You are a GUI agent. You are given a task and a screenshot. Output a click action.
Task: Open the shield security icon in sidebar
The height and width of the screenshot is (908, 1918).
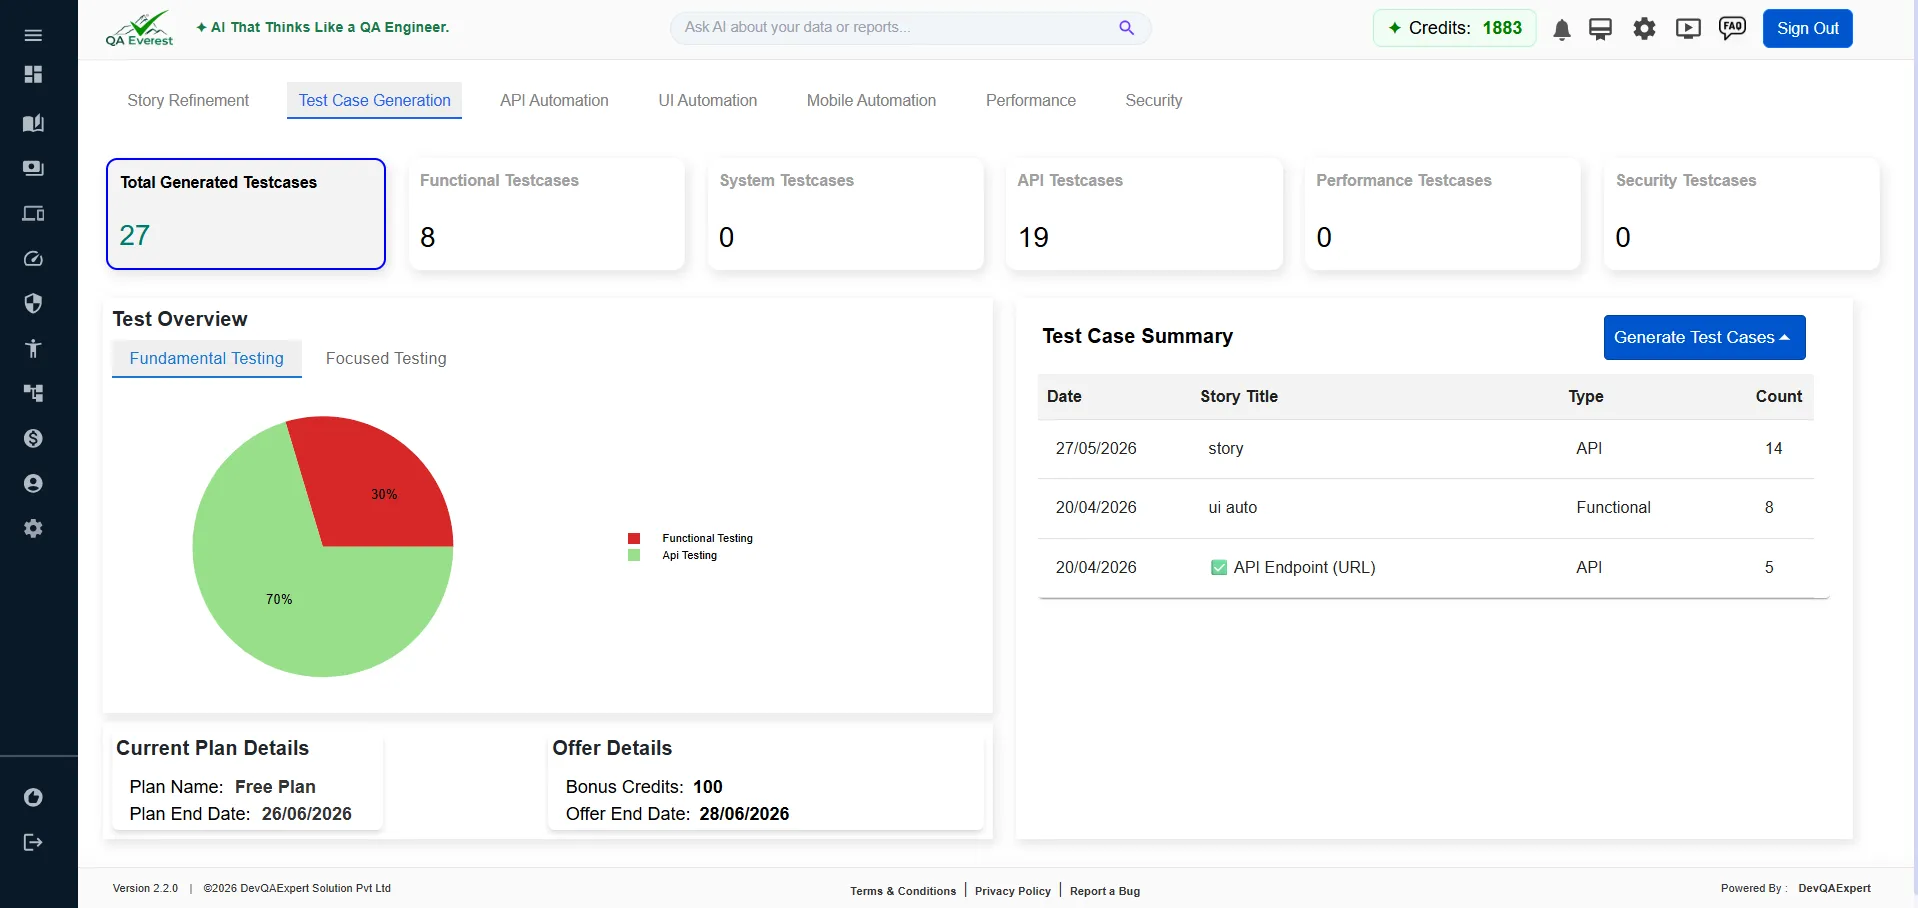tap(33, 303)
